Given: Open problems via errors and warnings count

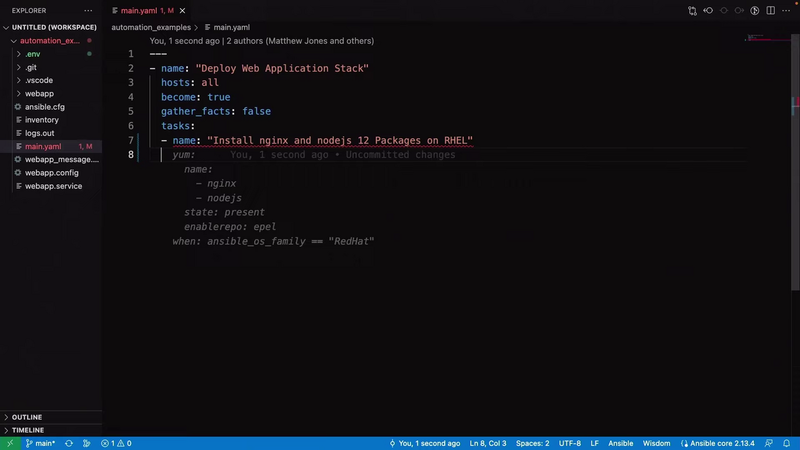Looking at the screenshot, I should [116, 443].
